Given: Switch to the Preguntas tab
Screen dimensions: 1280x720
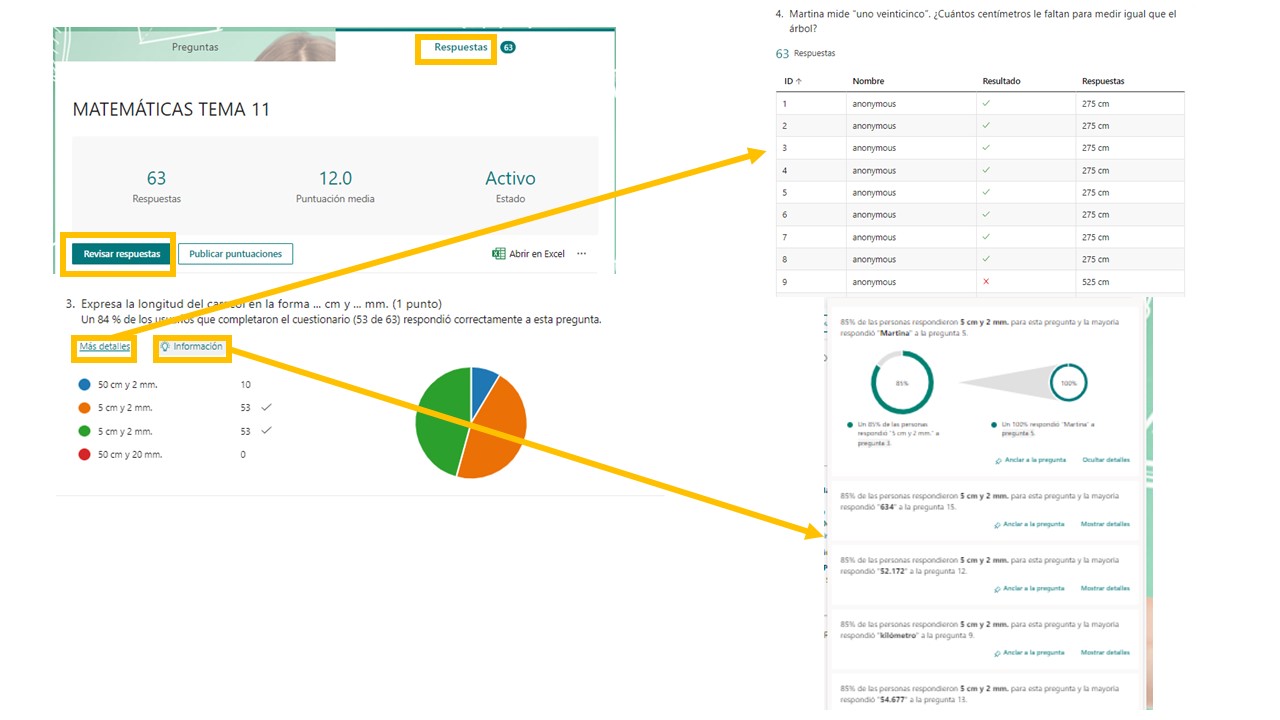Looking at the screenshot, I should click(x=195, y=47).
